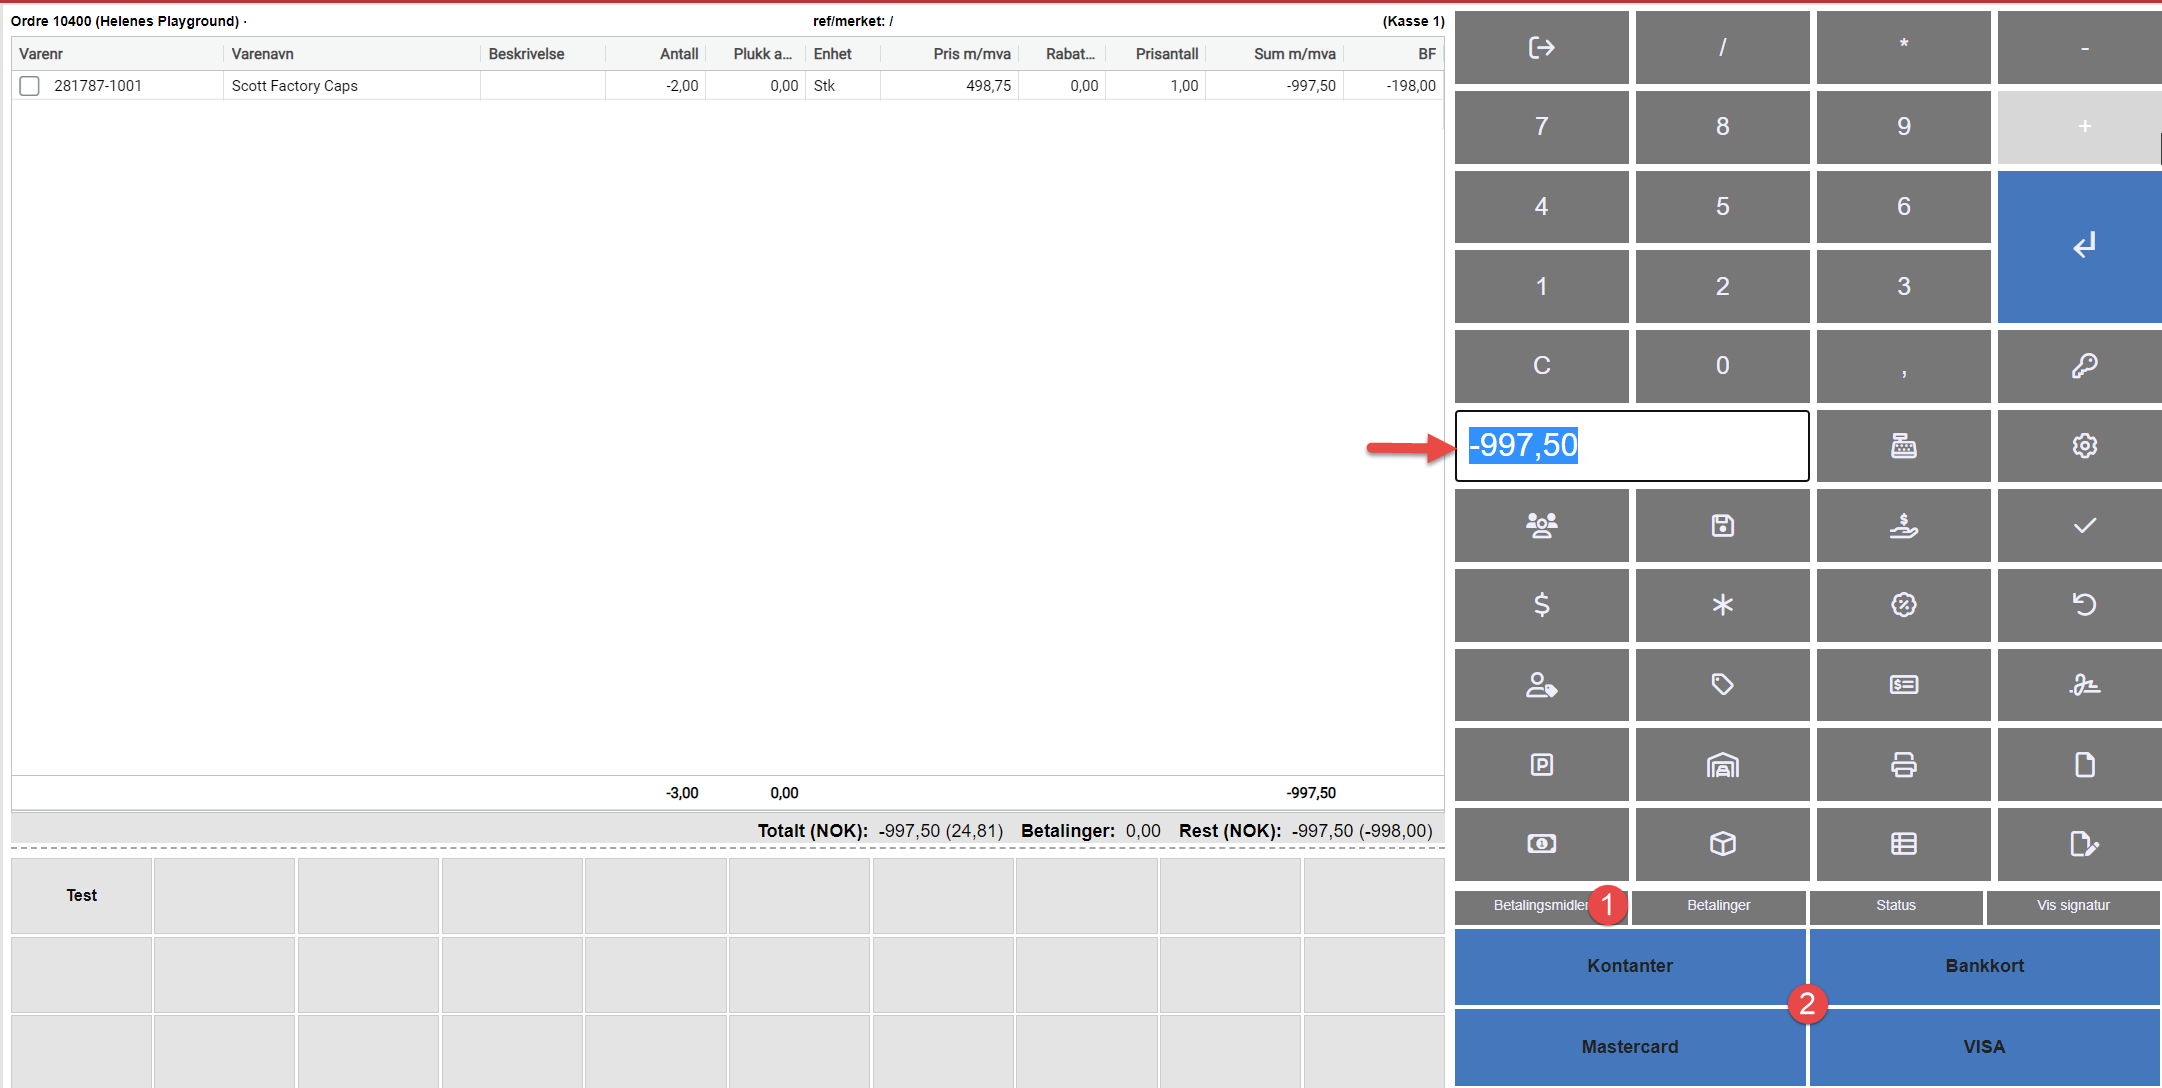The image size is (2162, 1088).
Task: Tick checkbox for item 281787-1001
Action: click(x=30, y=86)
